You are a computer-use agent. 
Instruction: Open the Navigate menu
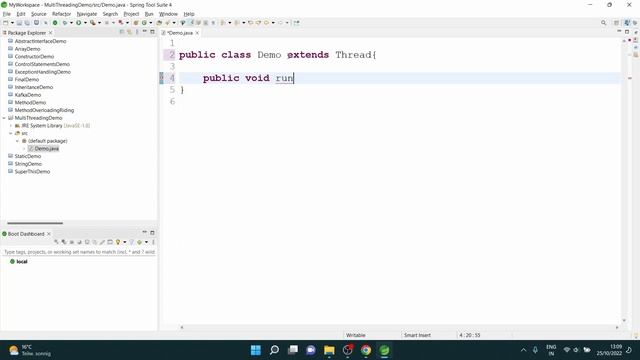[87, 14]
